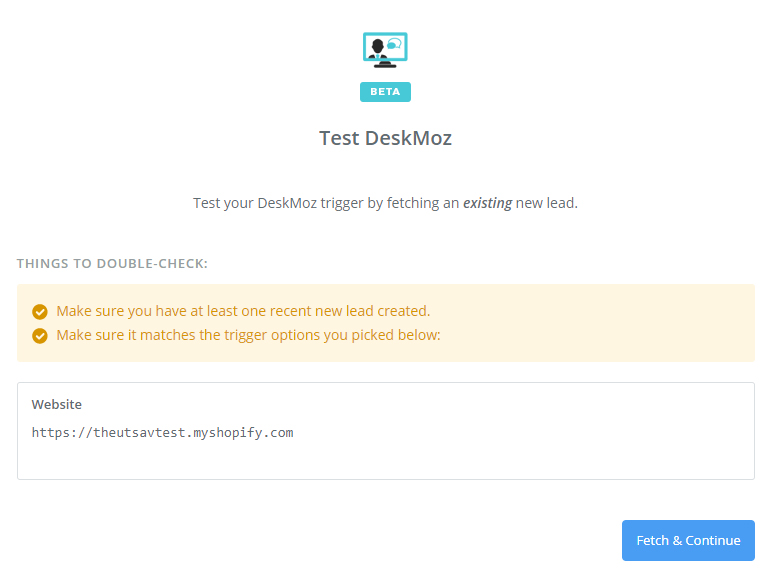Click the monitor stand of DeskMoz logo

(x=385, y=64)
